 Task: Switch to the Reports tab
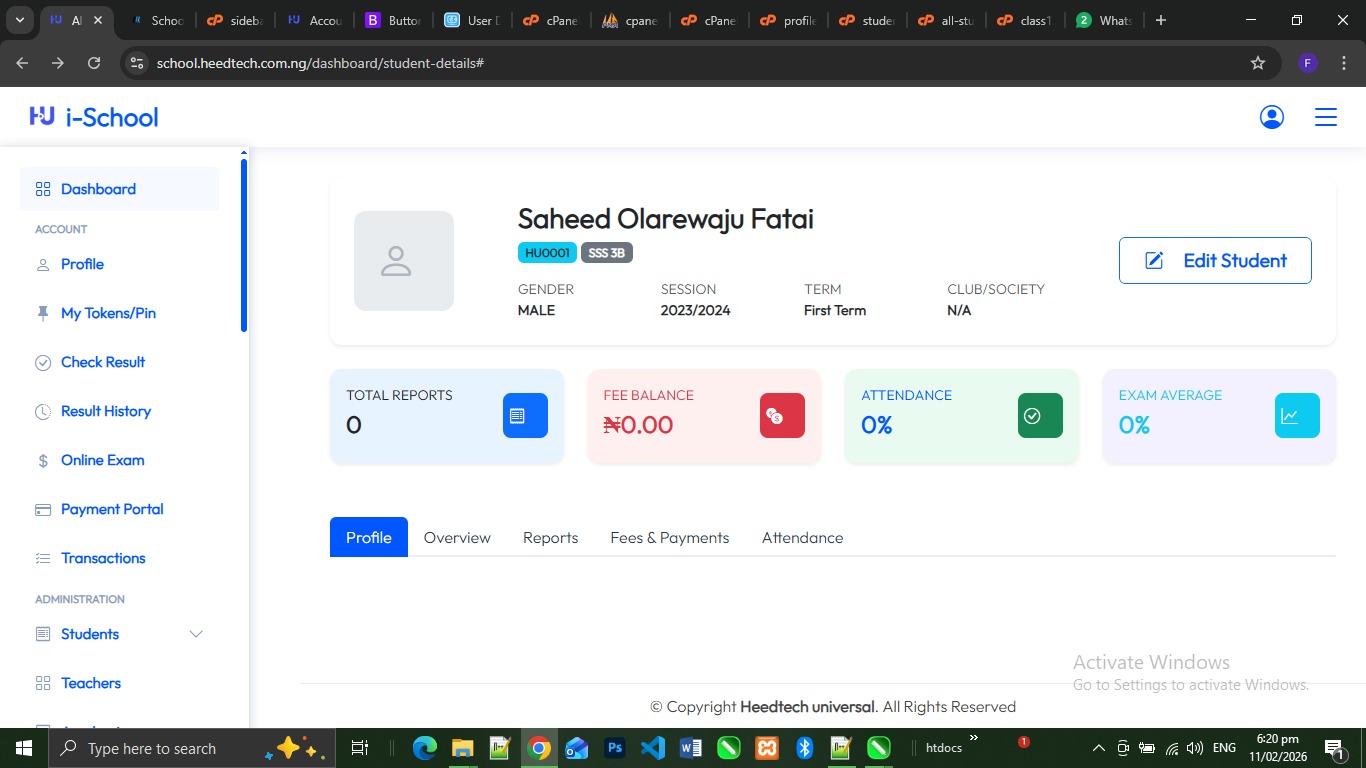550,537
